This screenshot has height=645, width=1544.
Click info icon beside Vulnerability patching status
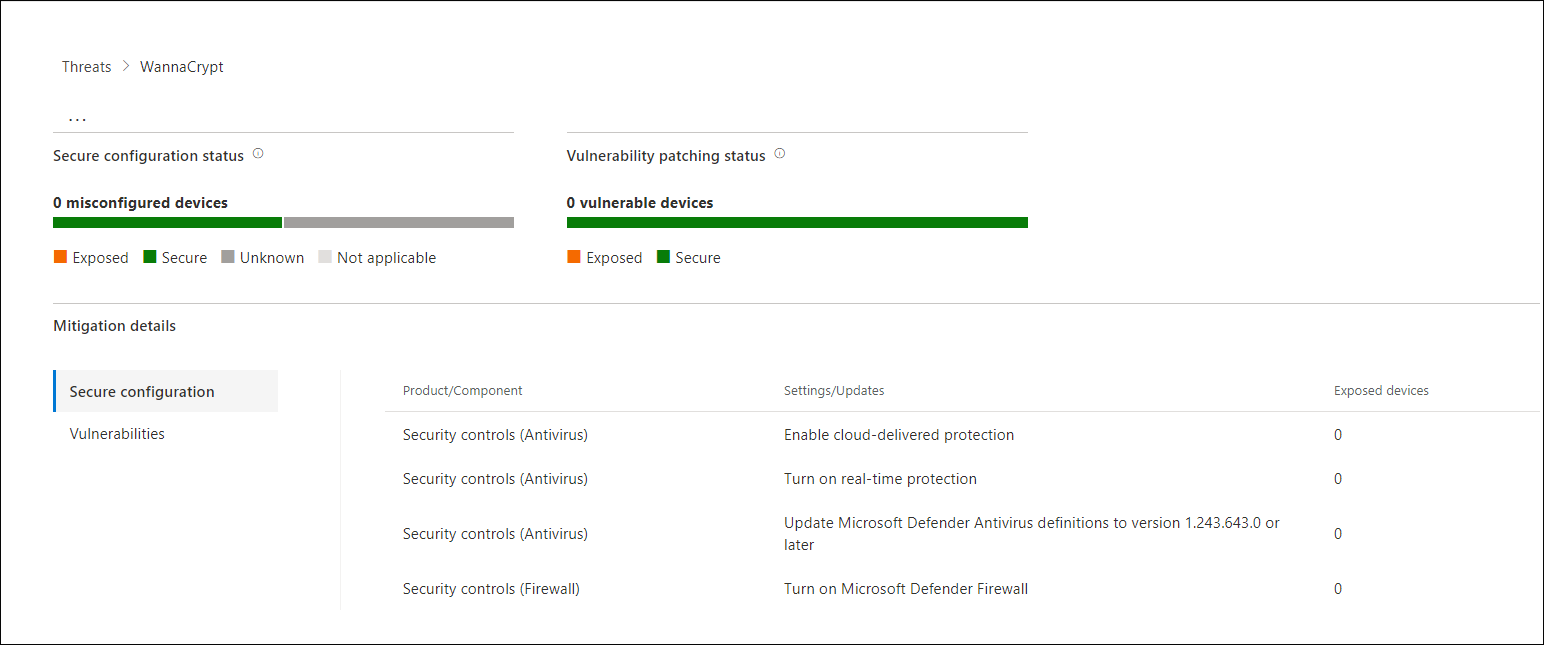click(780, 154)
